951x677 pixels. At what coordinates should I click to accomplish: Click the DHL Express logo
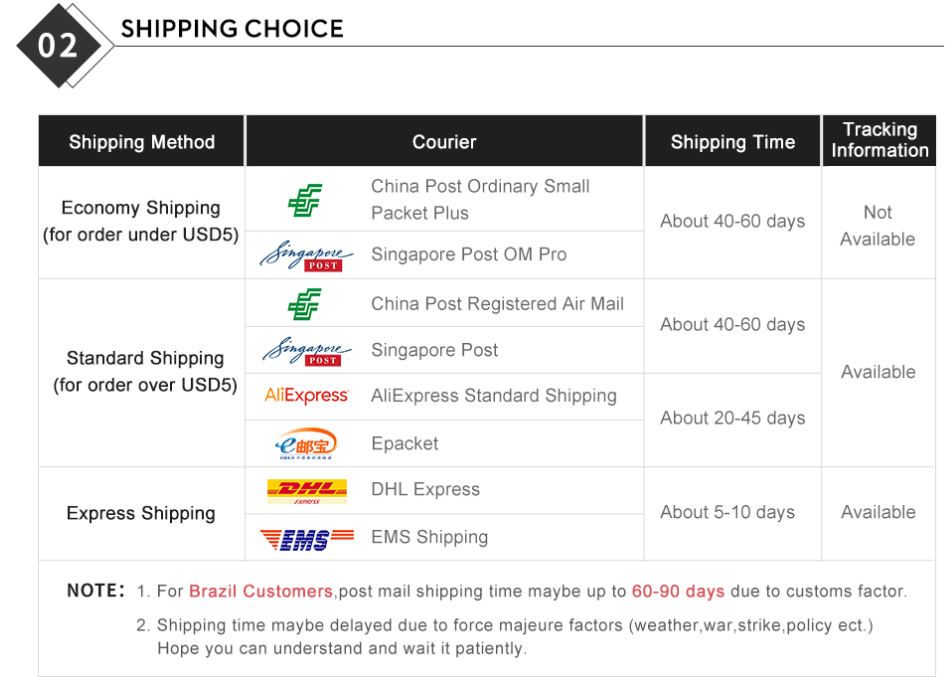tap(307, 490)
